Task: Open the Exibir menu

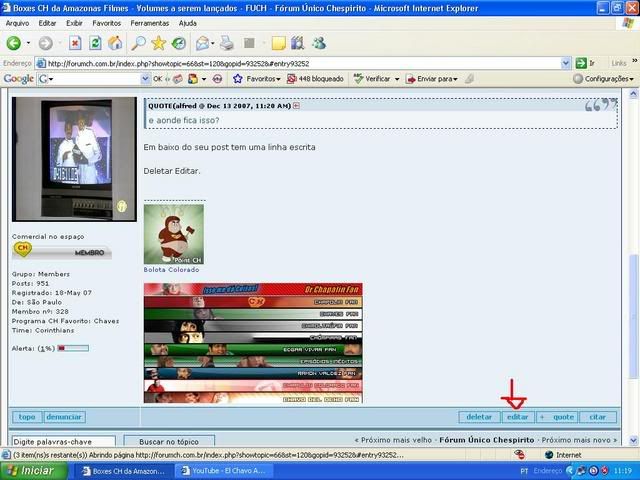Action: coord(74,23)
